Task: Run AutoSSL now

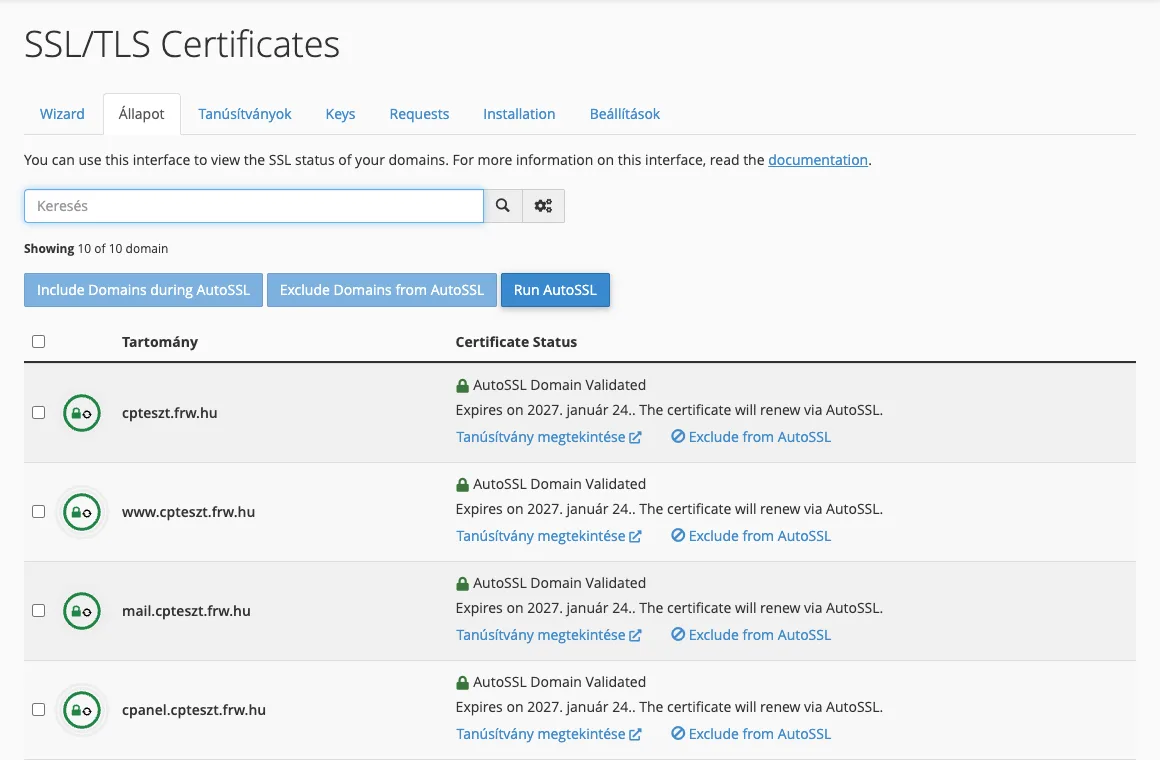Action: (556, 290)
